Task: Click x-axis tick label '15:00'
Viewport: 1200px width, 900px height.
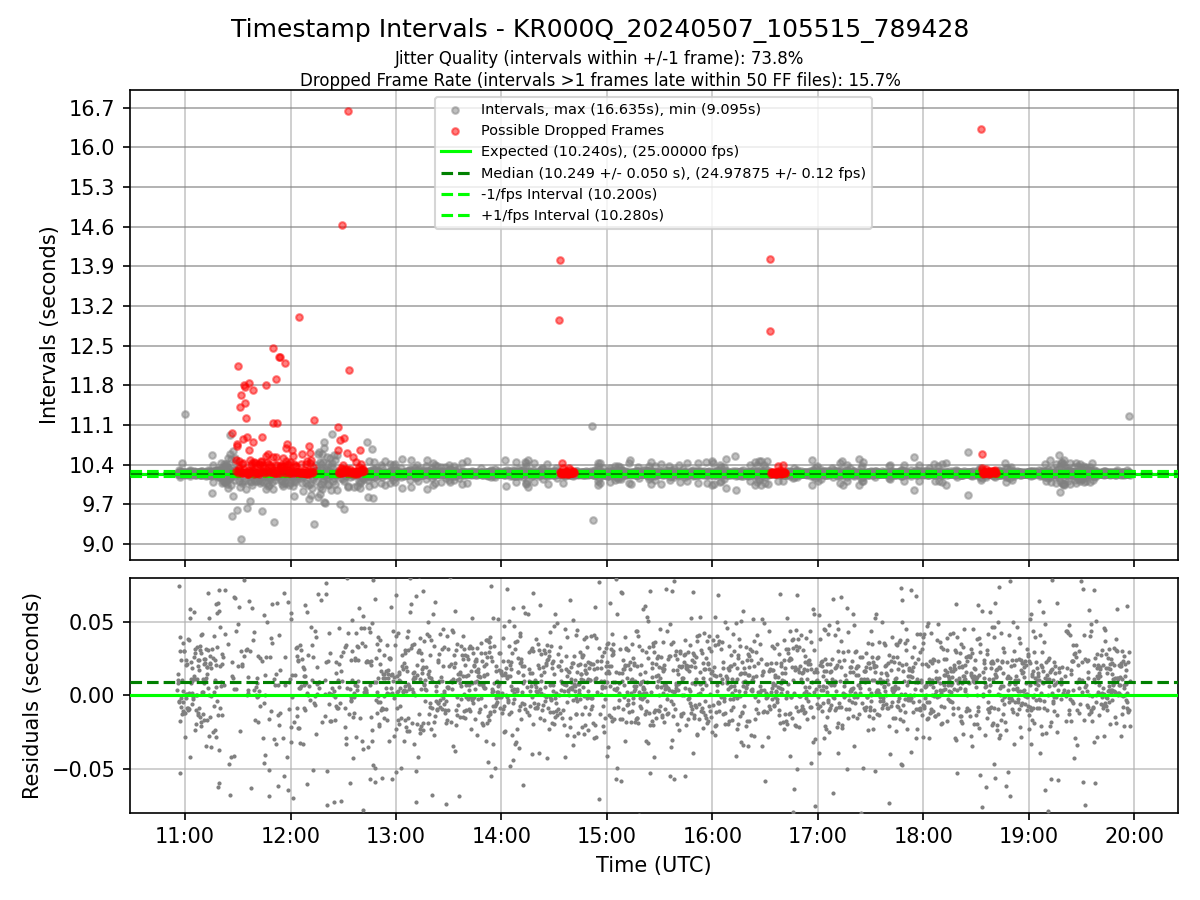Action: click(607, 835)
